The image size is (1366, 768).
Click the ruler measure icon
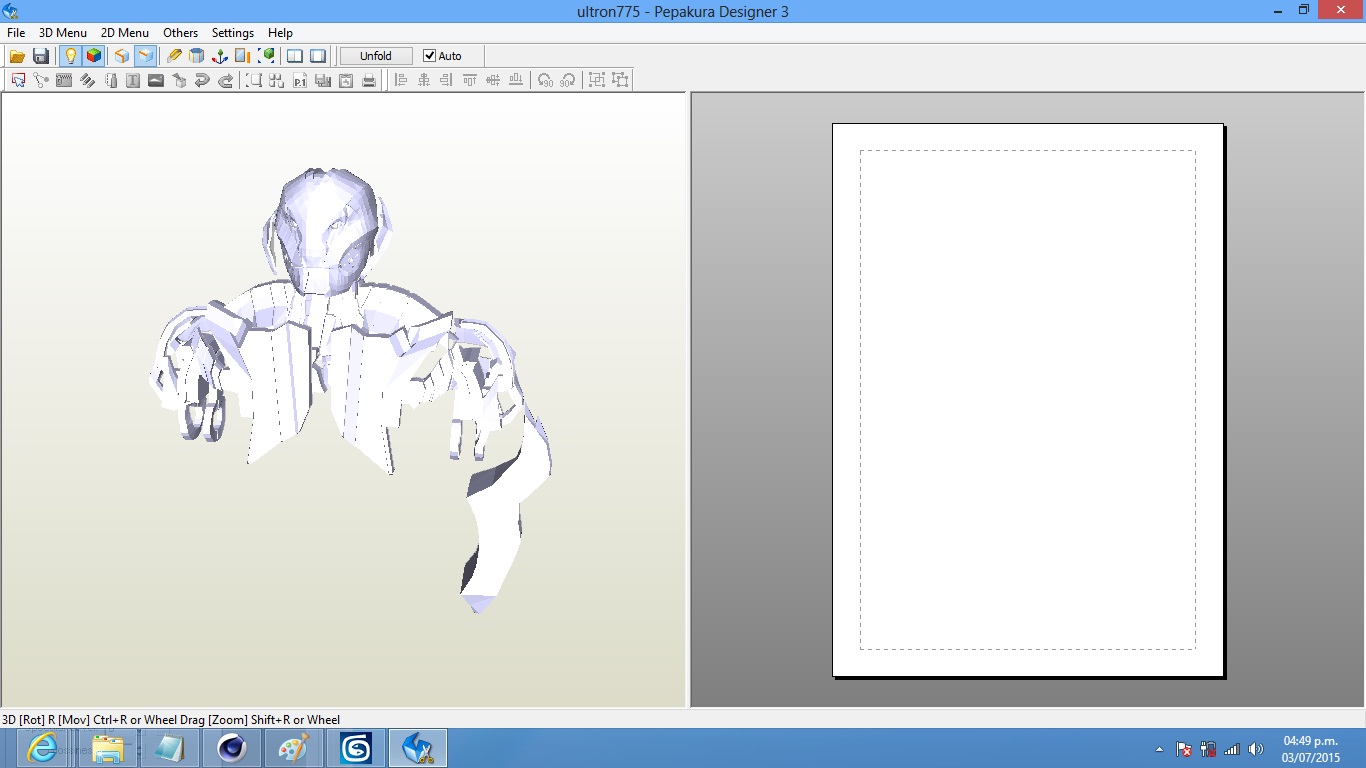pyautogui.click(x=110, y=80)
